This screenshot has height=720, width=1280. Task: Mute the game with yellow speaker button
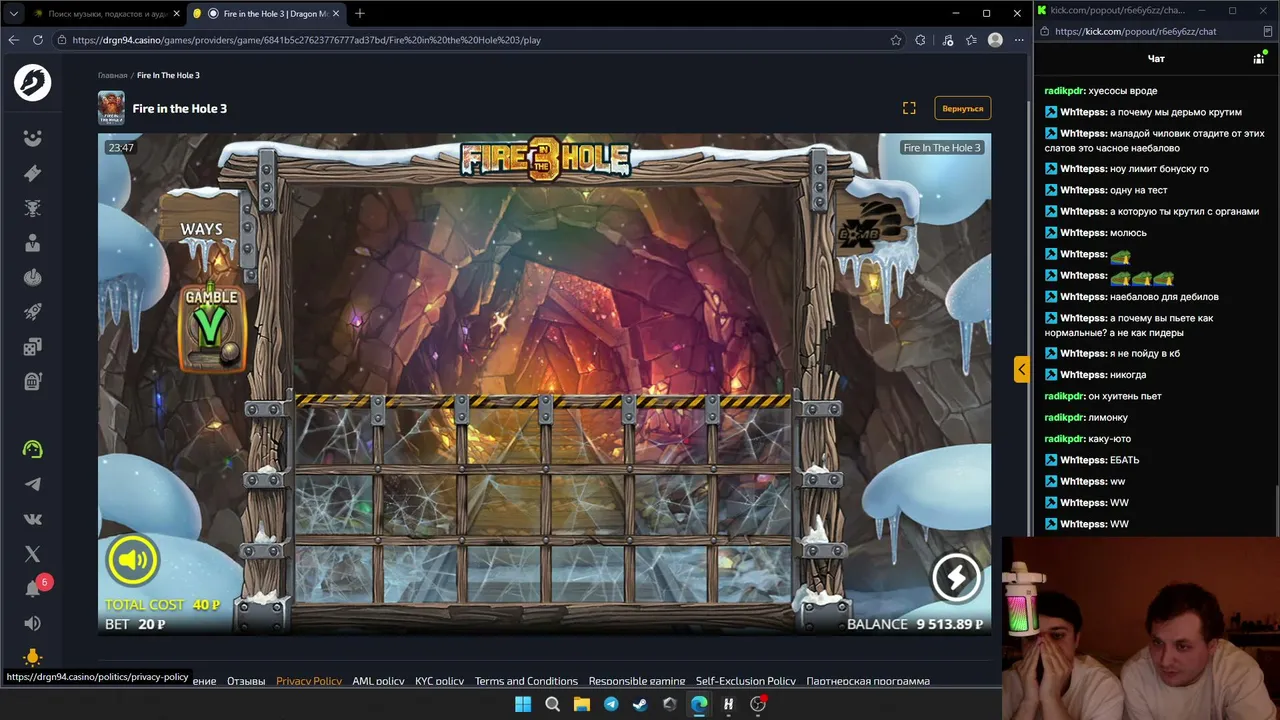(x=132, y=560)
